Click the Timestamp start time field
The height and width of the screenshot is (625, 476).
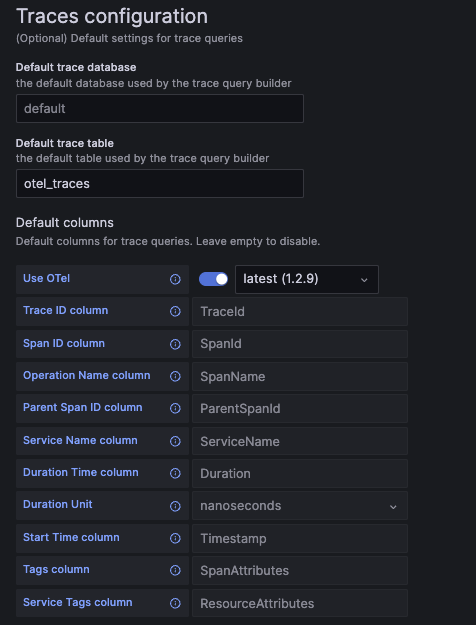click(x=300, y=539)
